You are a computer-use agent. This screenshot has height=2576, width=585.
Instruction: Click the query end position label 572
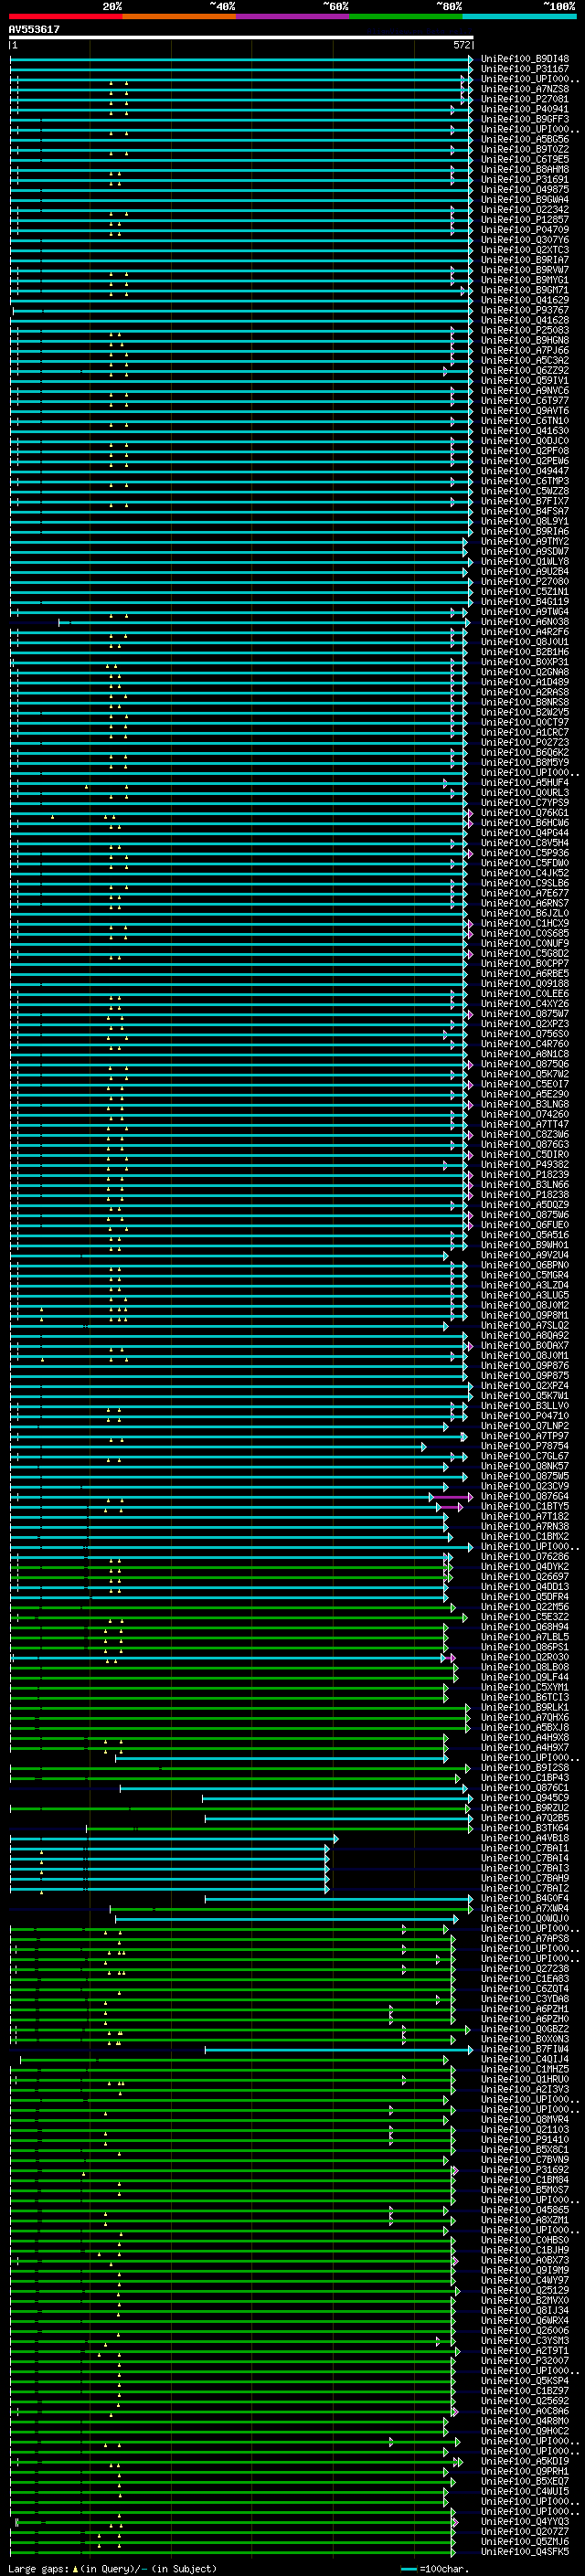coord(462,45)
